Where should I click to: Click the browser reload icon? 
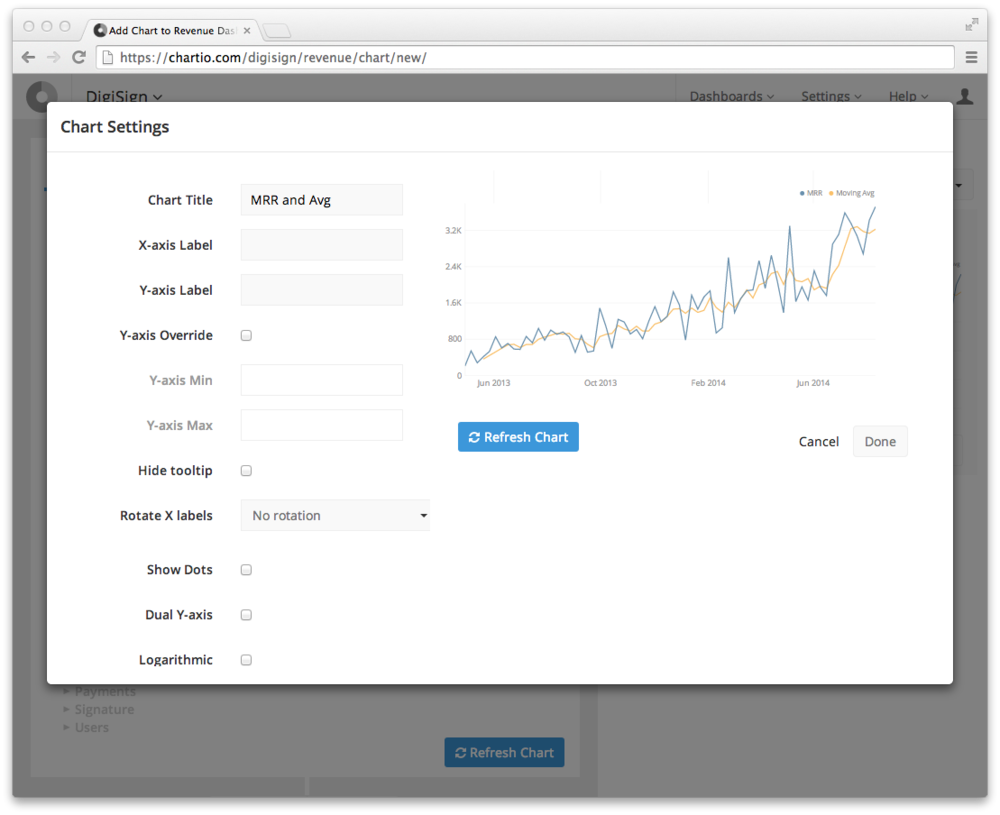78,58
